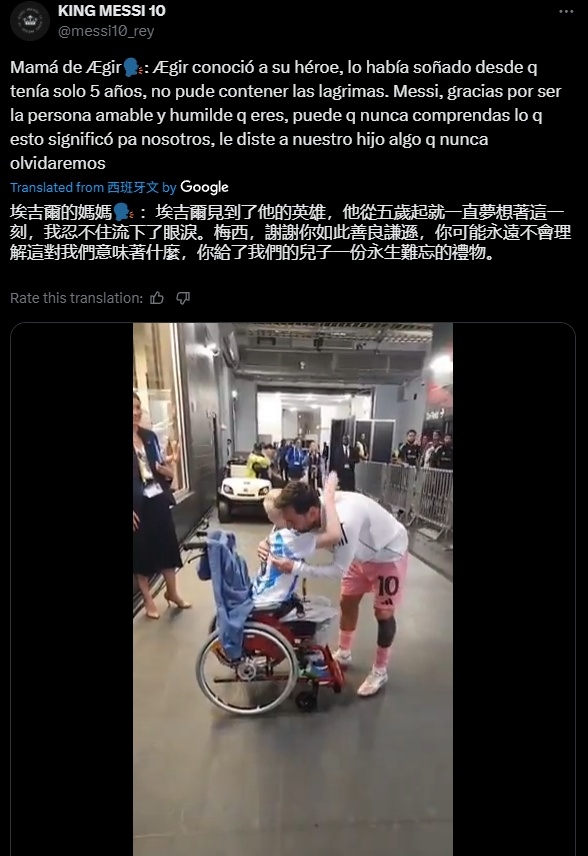
Task: Click the number 10 on pink shorts
Action: pos(387,586)
